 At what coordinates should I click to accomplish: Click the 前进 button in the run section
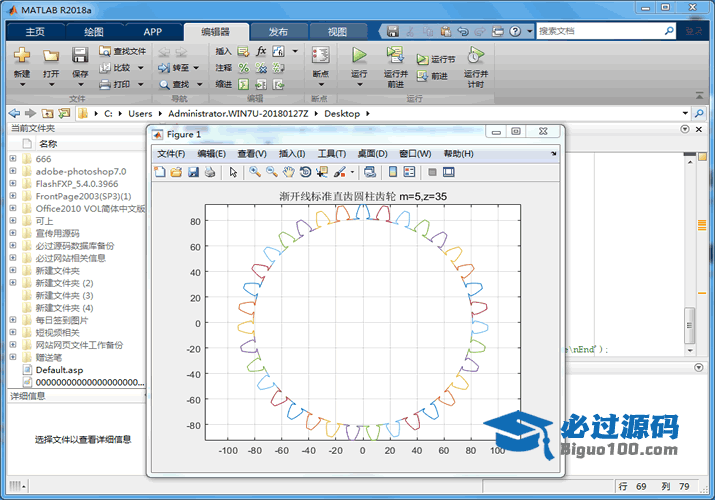[x=432, y=76]
